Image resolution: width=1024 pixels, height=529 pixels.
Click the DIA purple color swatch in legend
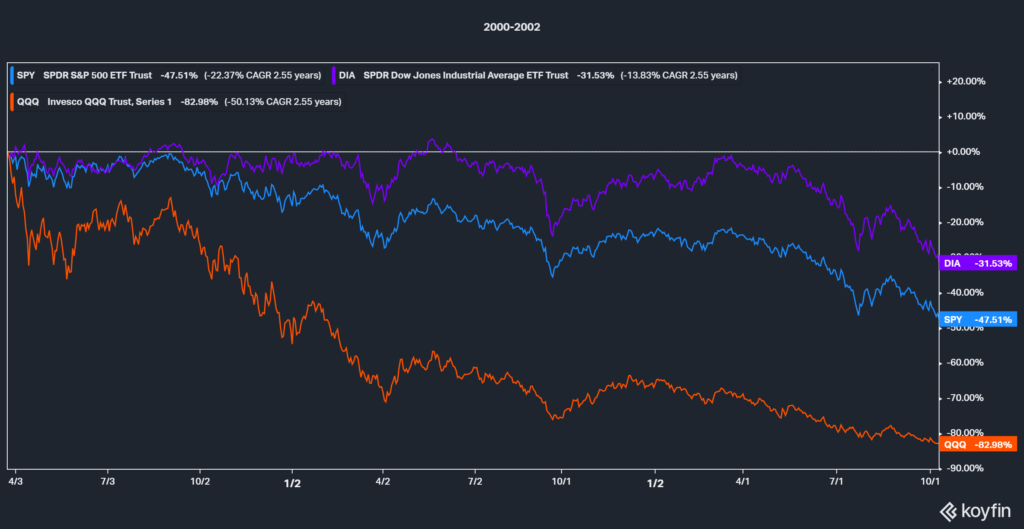pyautogui.click(x=333, y=75)
